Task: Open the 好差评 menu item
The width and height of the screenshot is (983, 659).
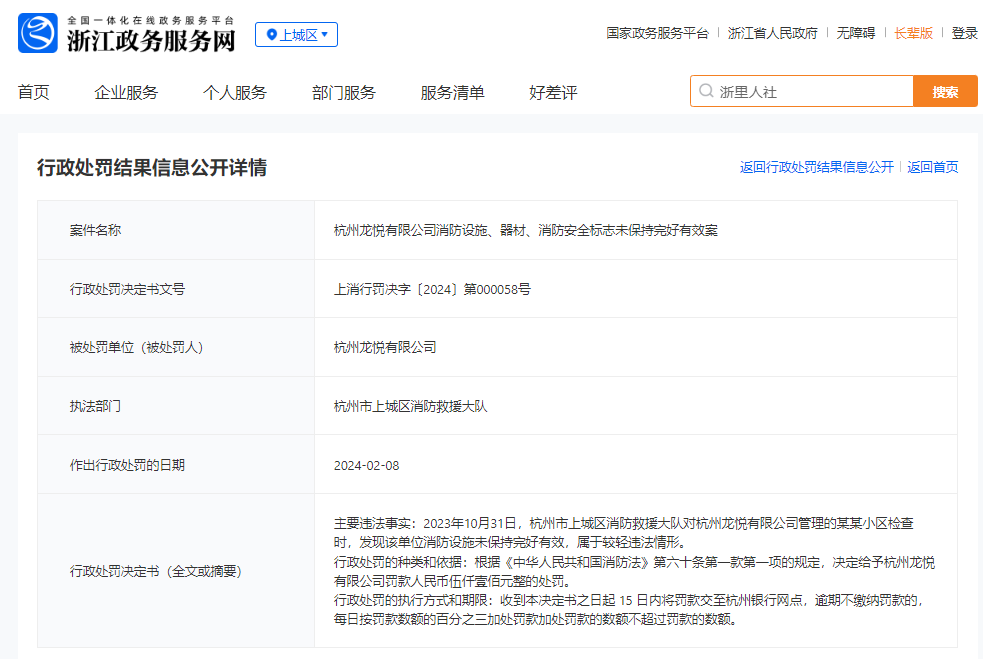Action: tap(553, 92)
